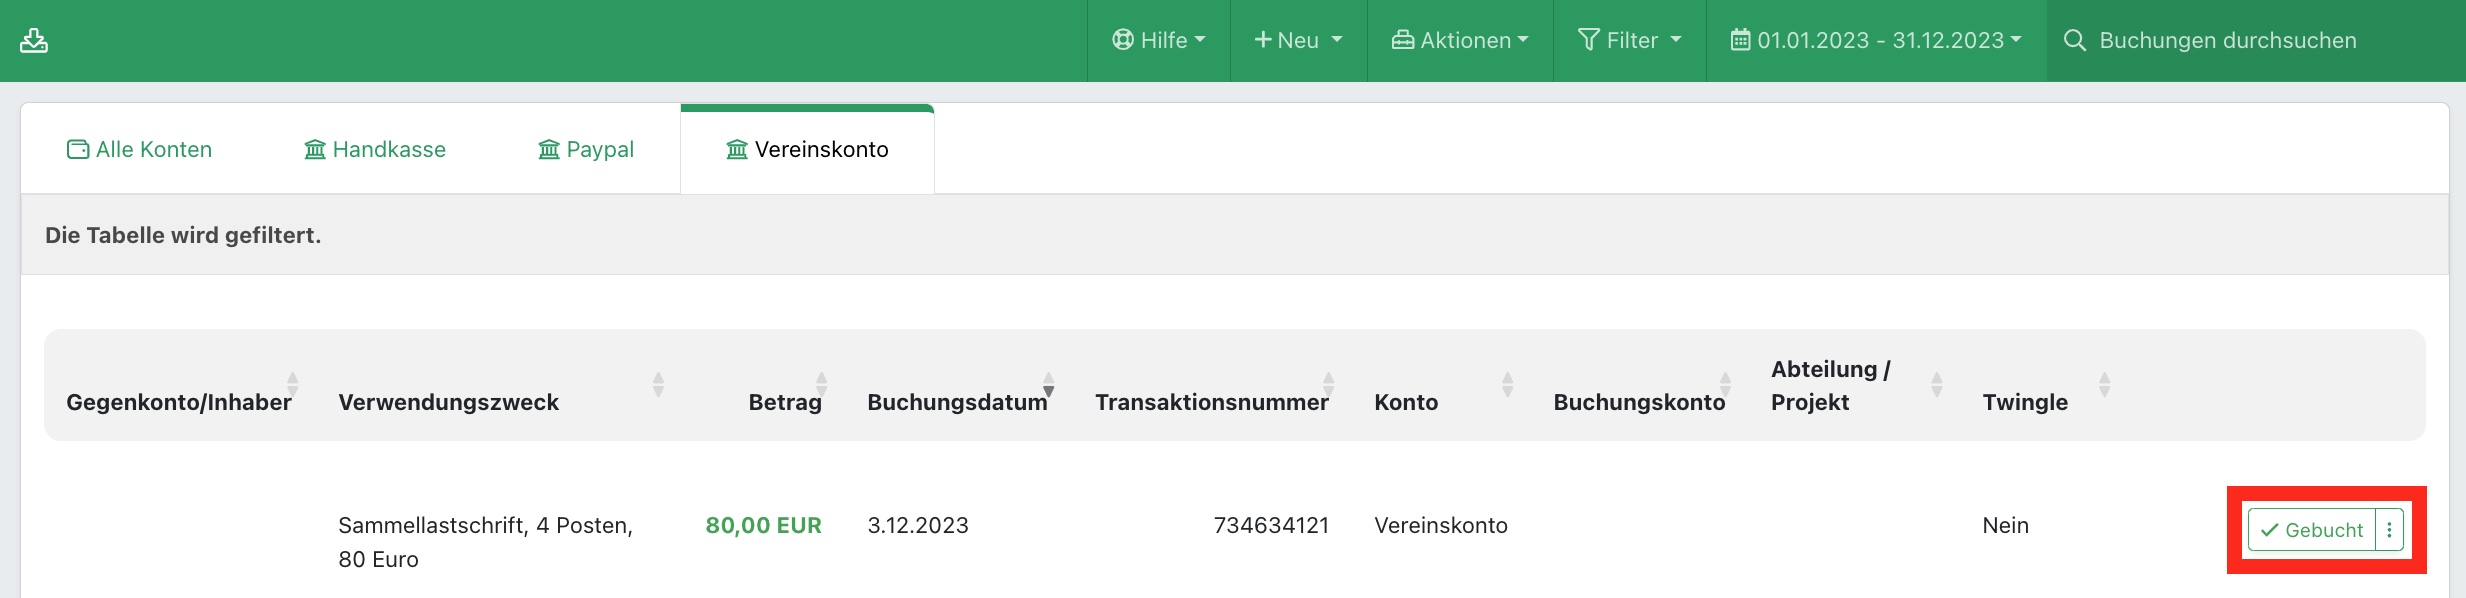Screen dimensions: 2466x598
Task: Expand the Neu dropdown
Action: pyautogui.click(x=1298, y=40)
